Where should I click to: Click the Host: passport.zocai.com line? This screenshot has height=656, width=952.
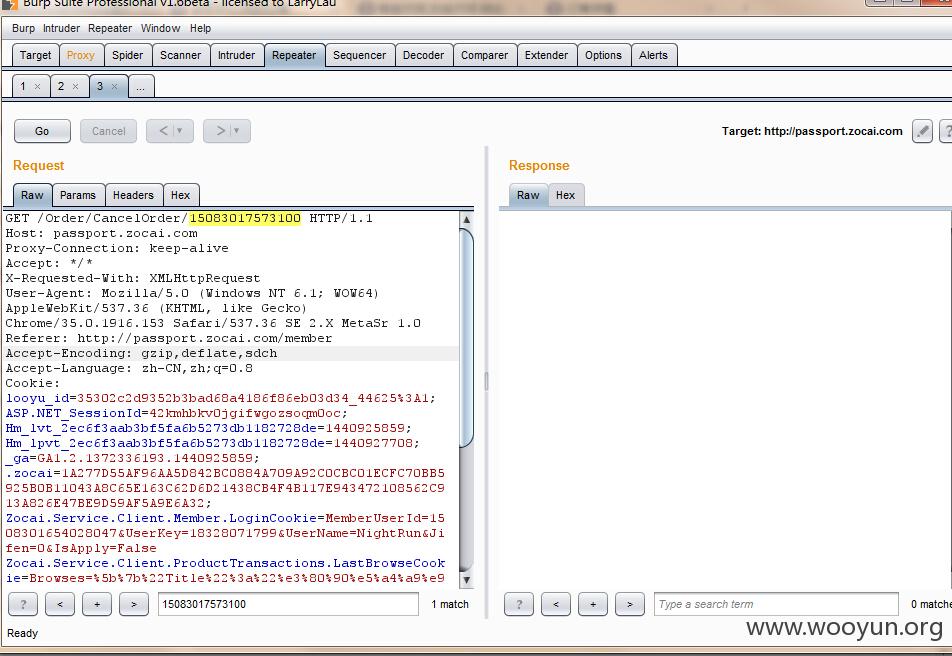click(101, 233)
